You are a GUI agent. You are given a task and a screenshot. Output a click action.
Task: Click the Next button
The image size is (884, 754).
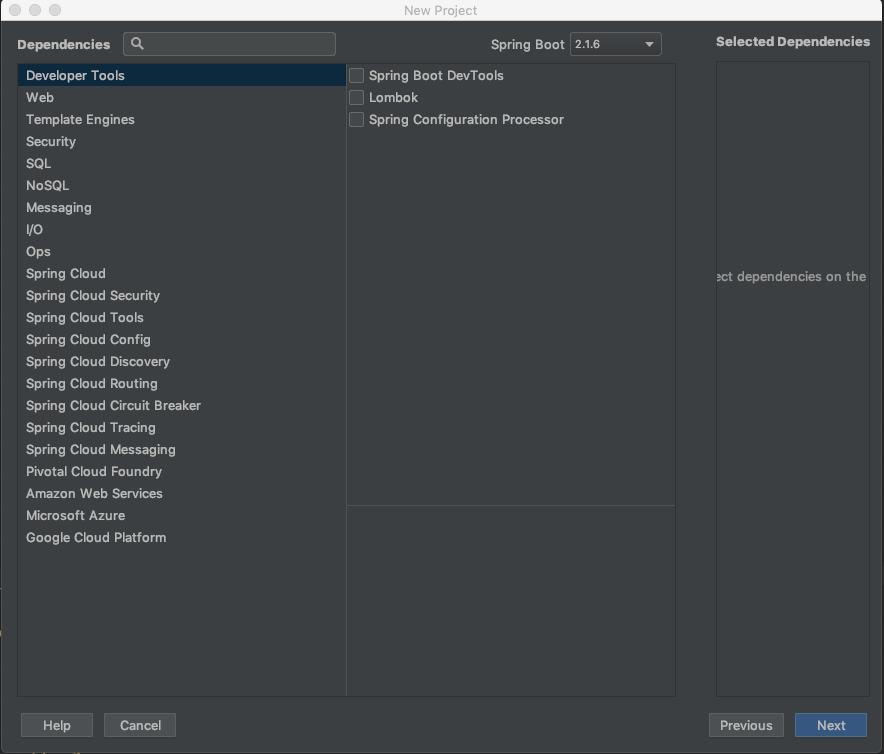coord(830,725)
